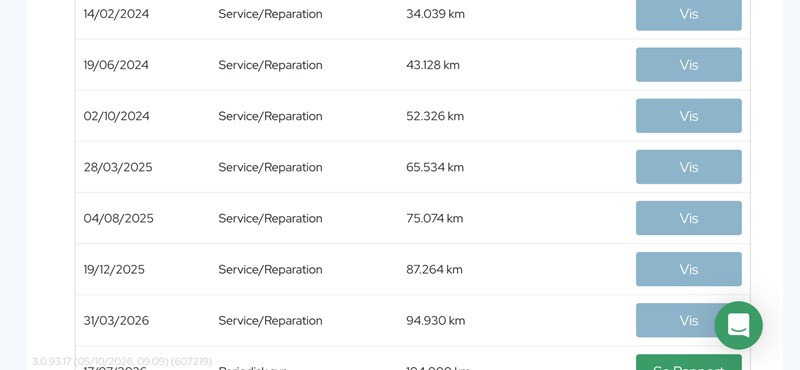Select the 31/03/2026 date text
The width and height of the screenshot is (800, 370).
(x=116, y=320)
